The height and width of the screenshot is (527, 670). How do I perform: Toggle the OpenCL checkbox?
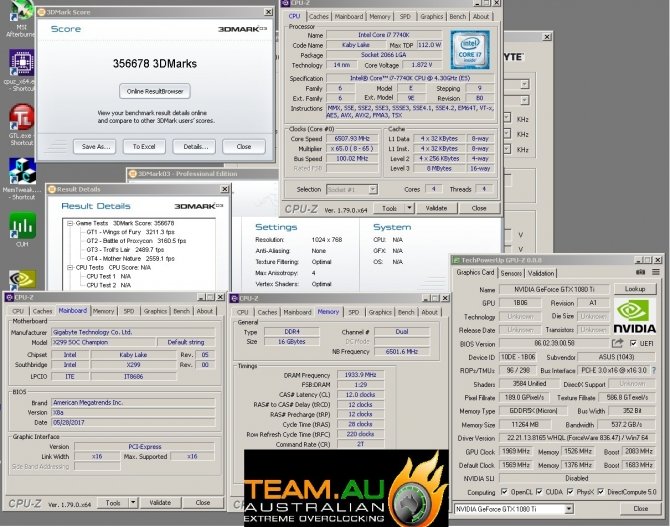(x=504, y=492)
